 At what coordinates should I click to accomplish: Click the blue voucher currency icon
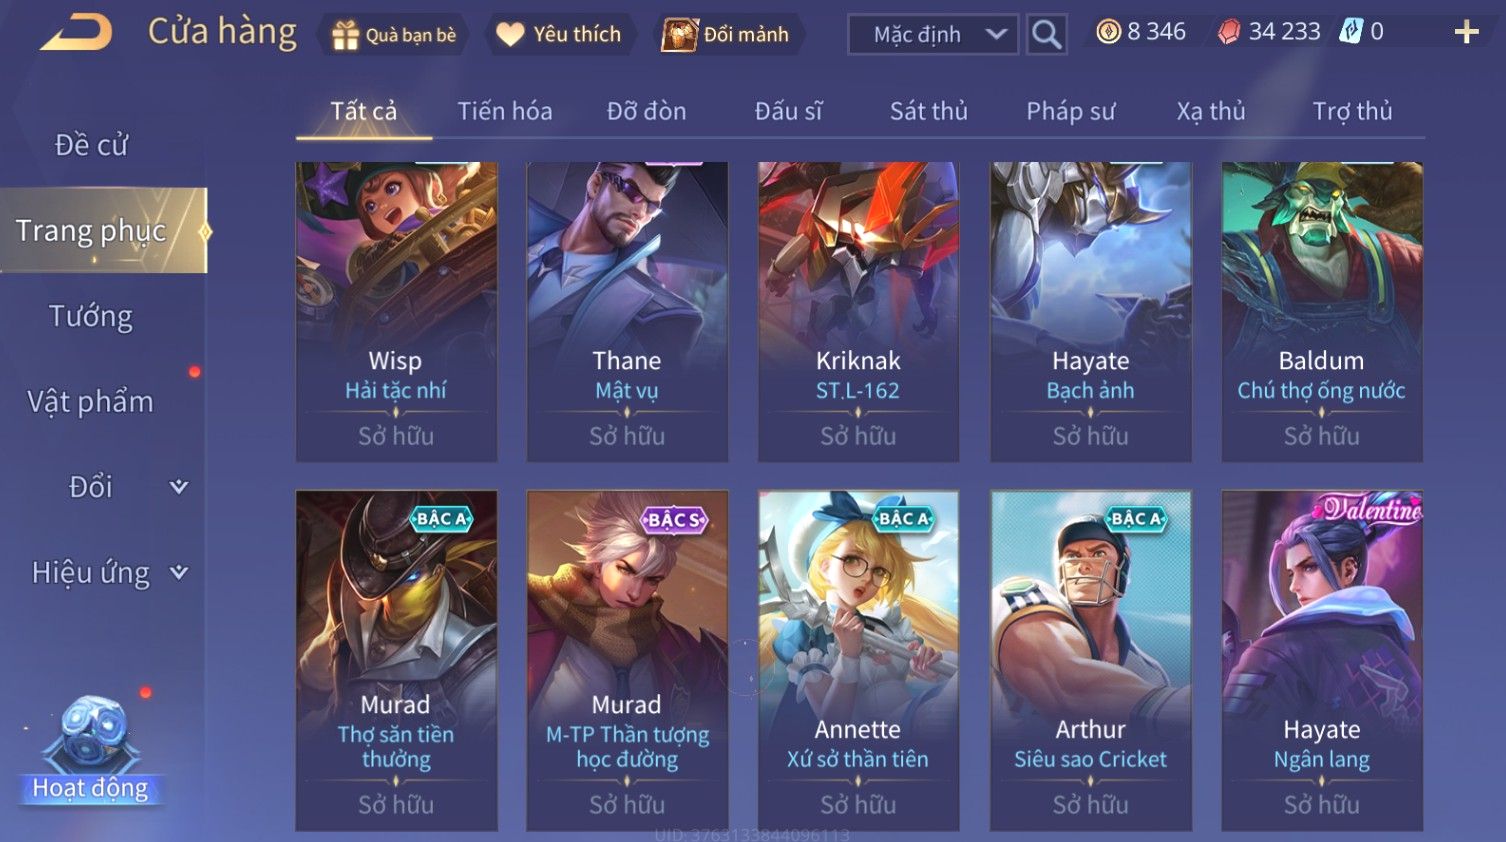tap(1351, 32)
